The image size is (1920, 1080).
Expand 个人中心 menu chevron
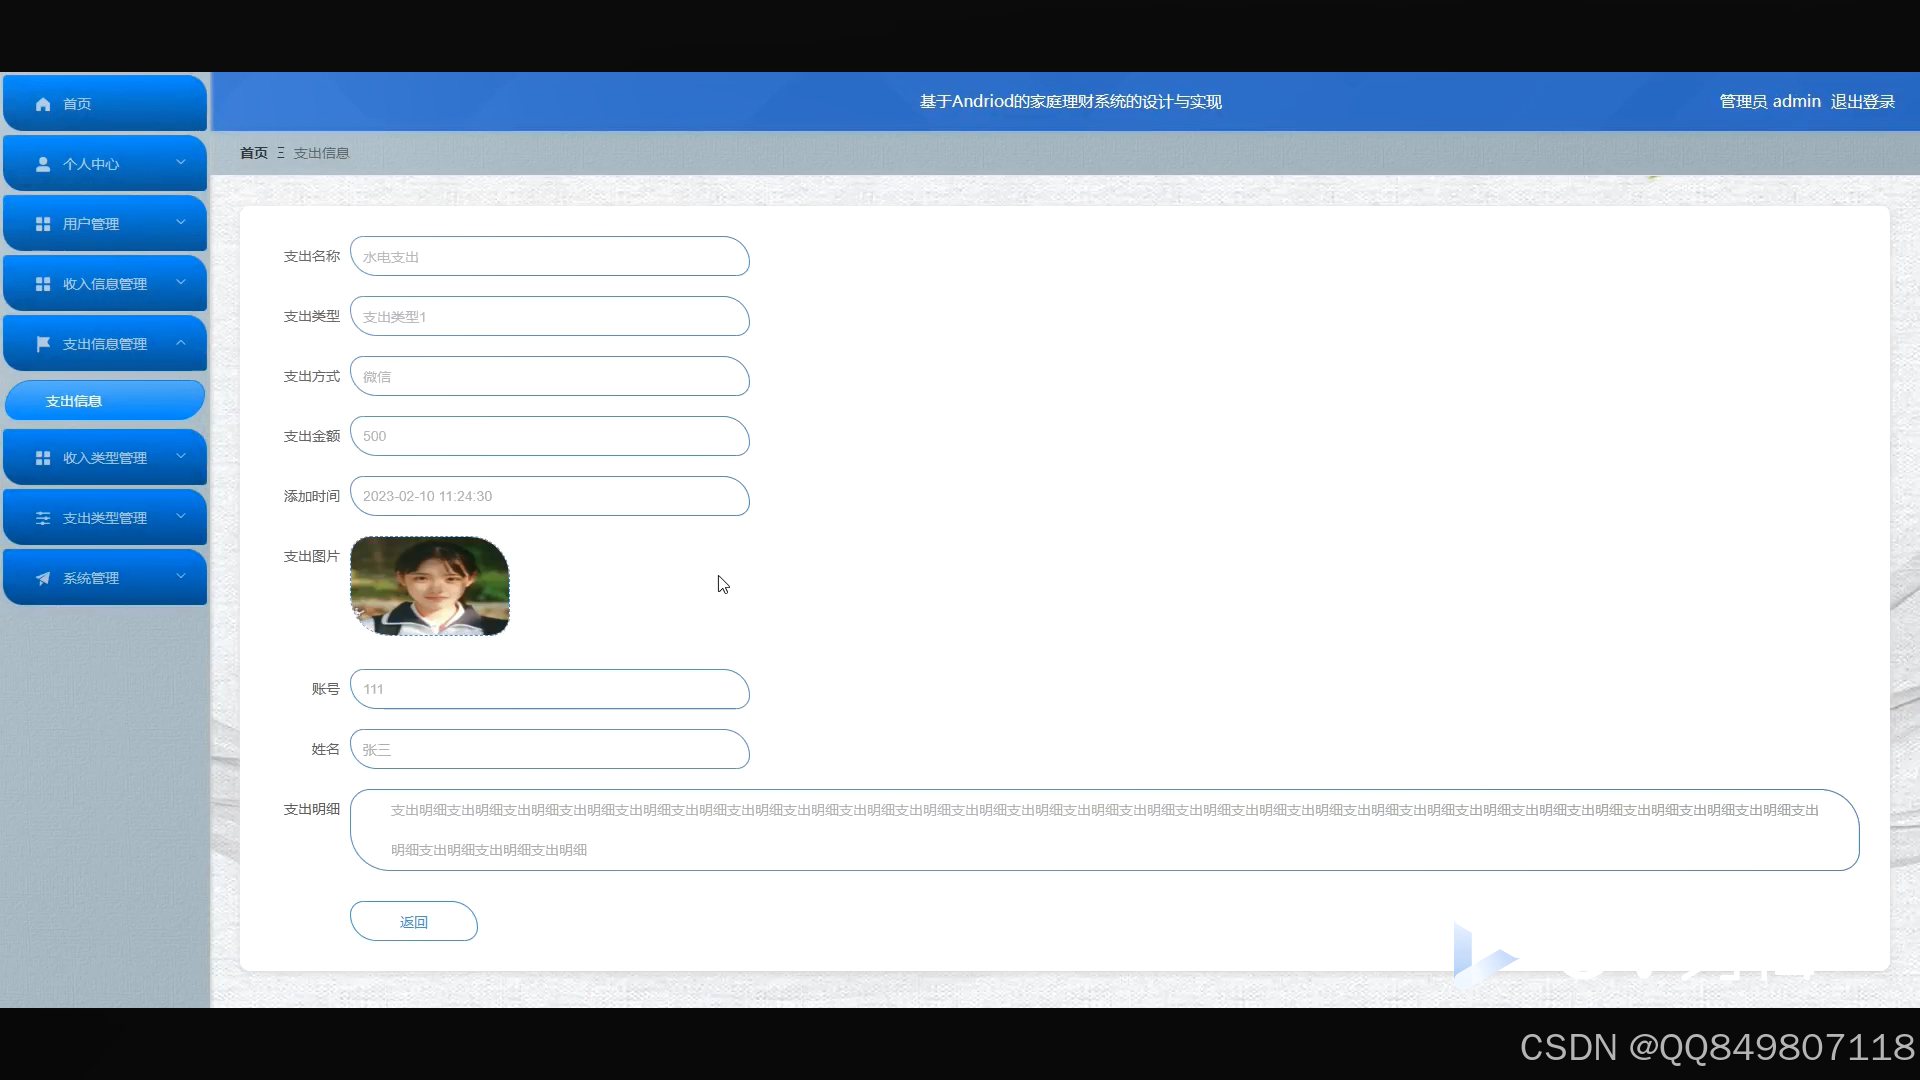(x=181, y=162)
